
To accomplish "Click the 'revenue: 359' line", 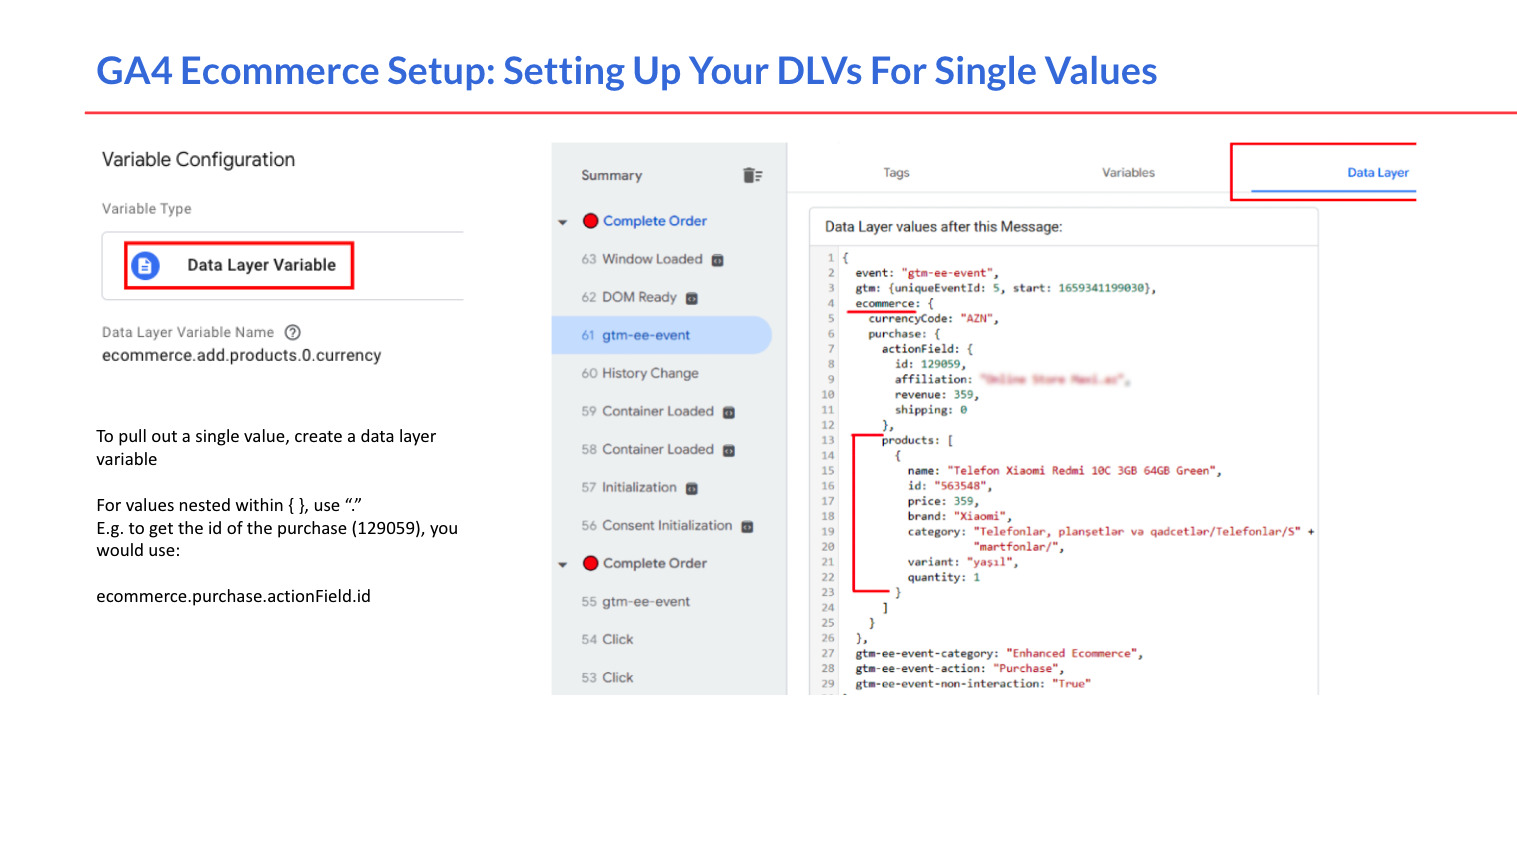I will coord(936,394).
